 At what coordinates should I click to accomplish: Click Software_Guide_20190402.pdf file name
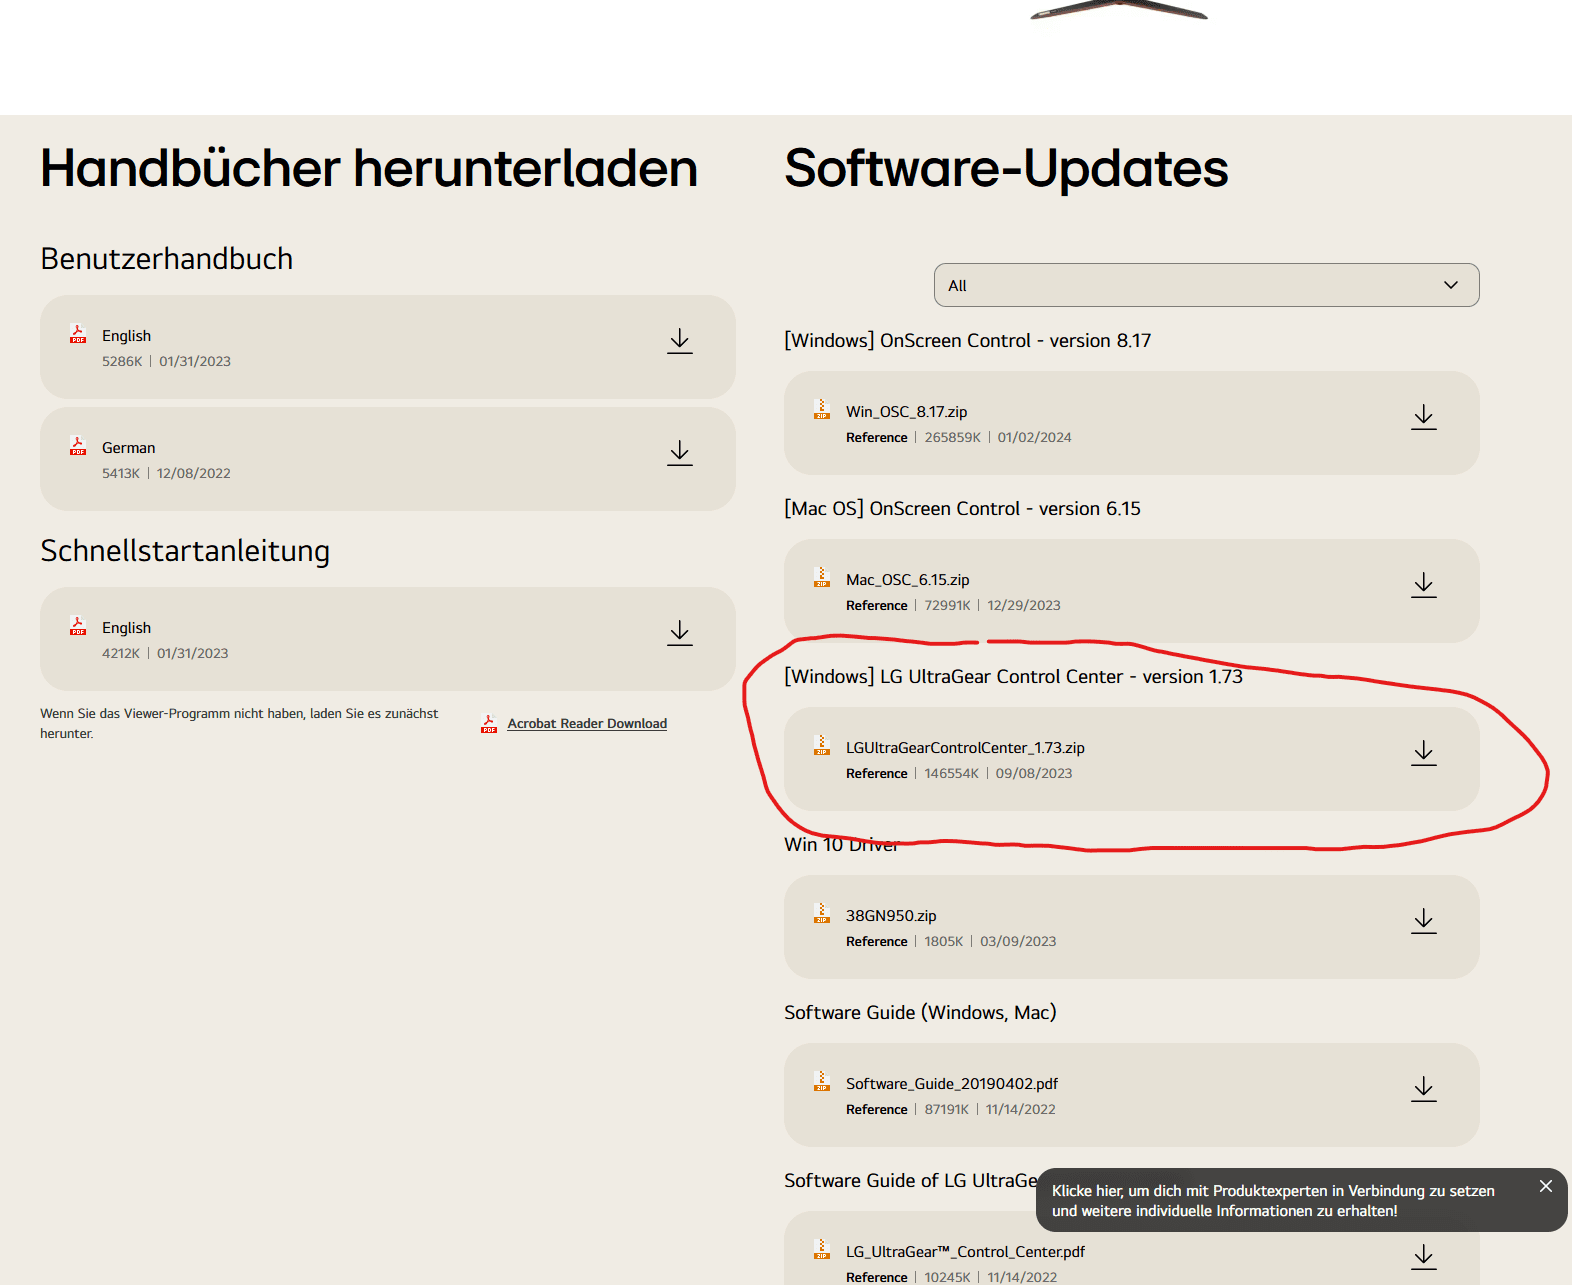click(952, 1084)
